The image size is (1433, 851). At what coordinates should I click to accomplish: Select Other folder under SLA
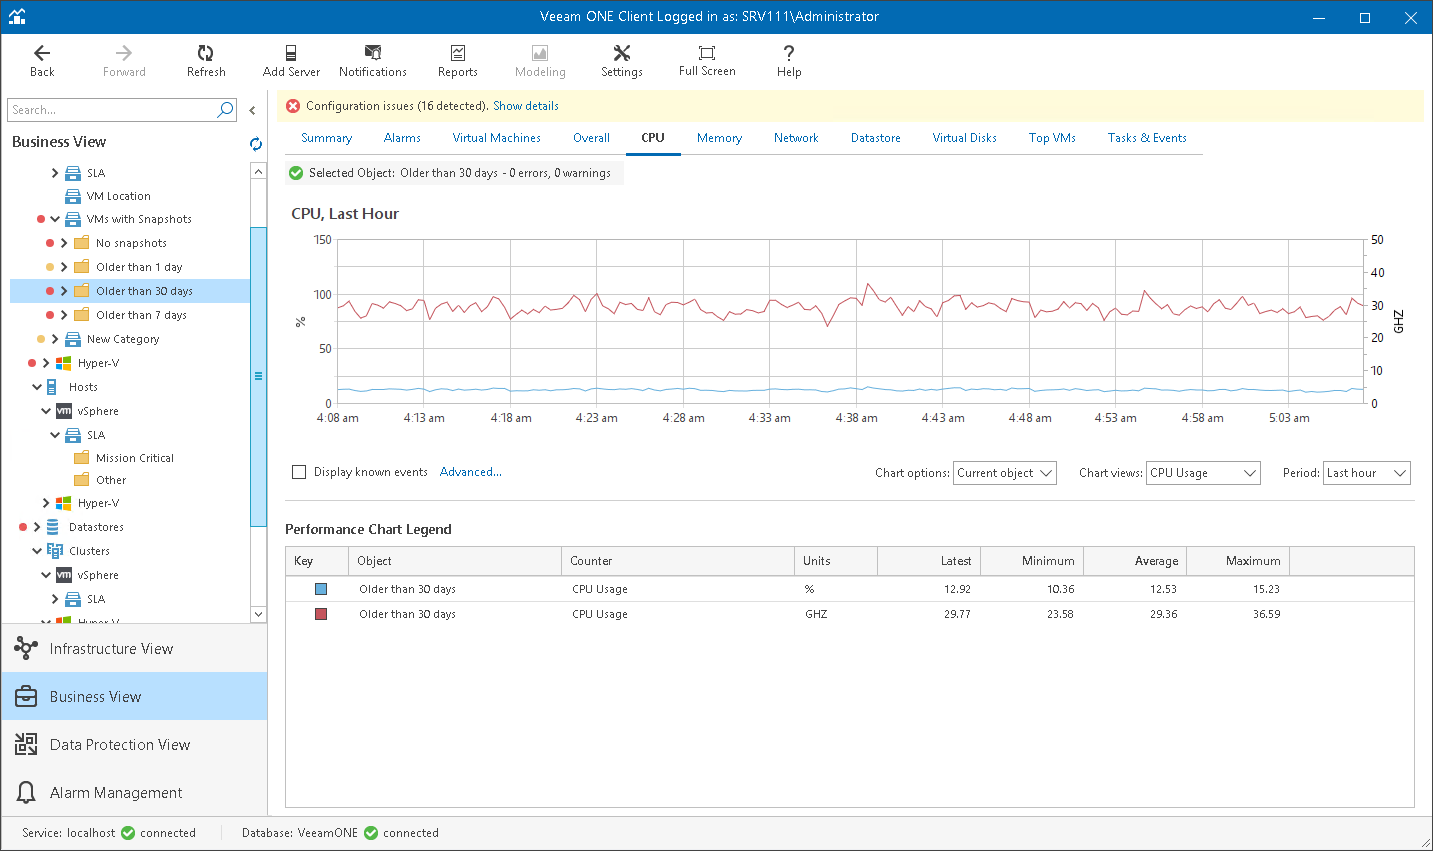[111, 480]
